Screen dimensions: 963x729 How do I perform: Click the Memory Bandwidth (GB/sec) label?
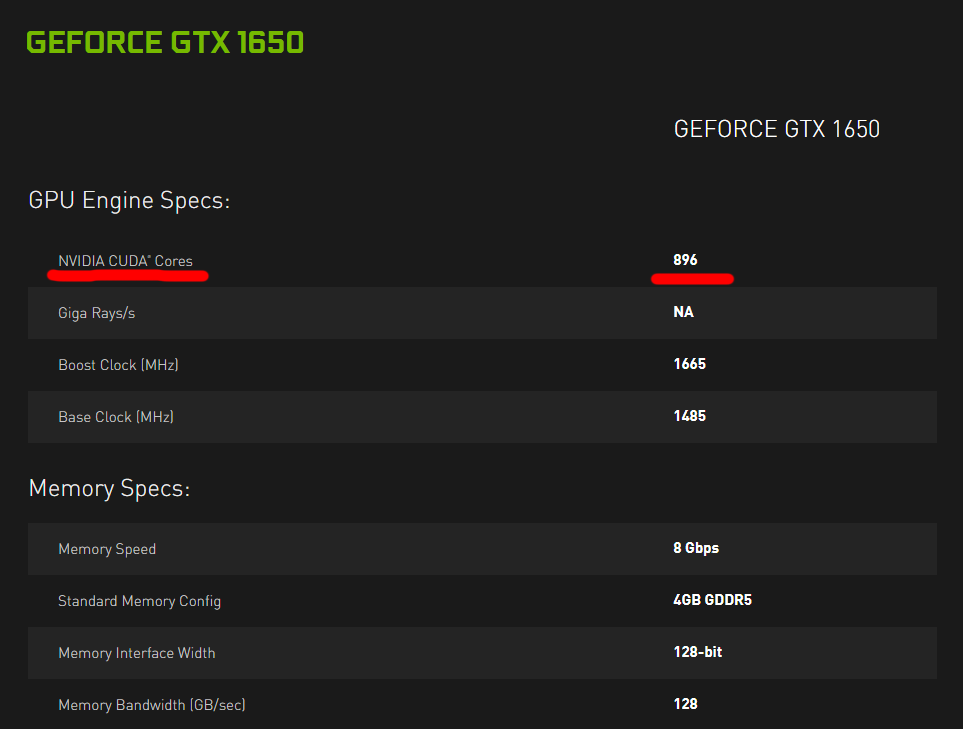(152, 705)
